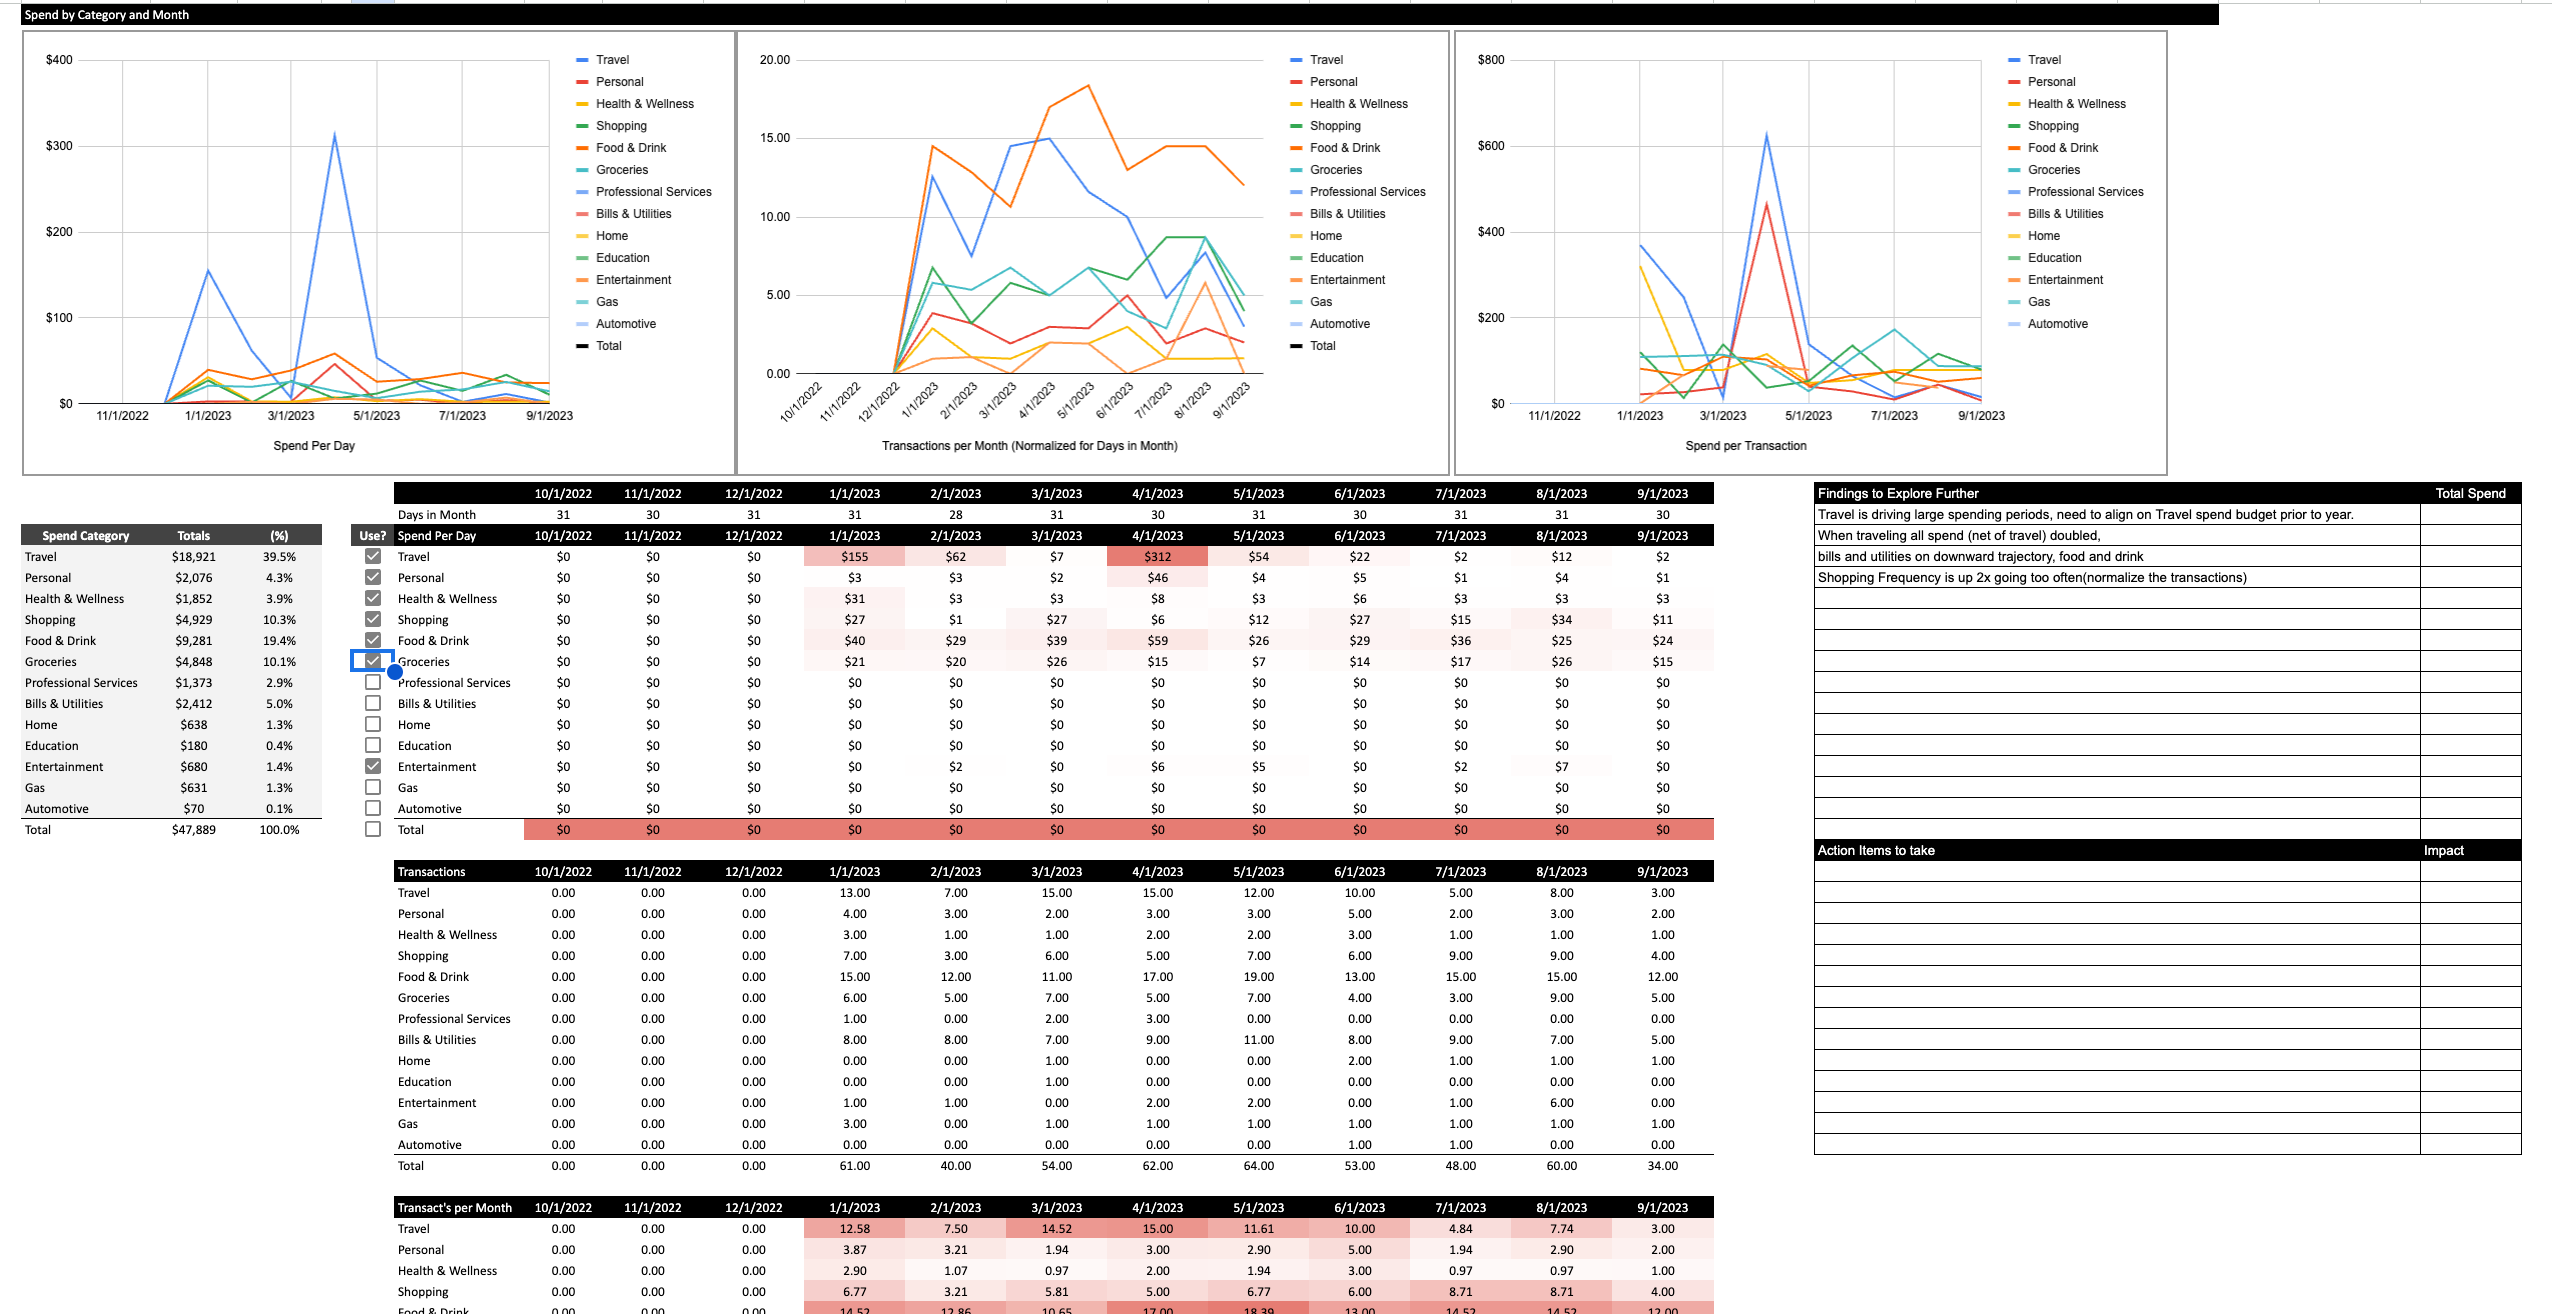Click Shopping green swatch in Spend per Transaction legend

click(2014, 126)
